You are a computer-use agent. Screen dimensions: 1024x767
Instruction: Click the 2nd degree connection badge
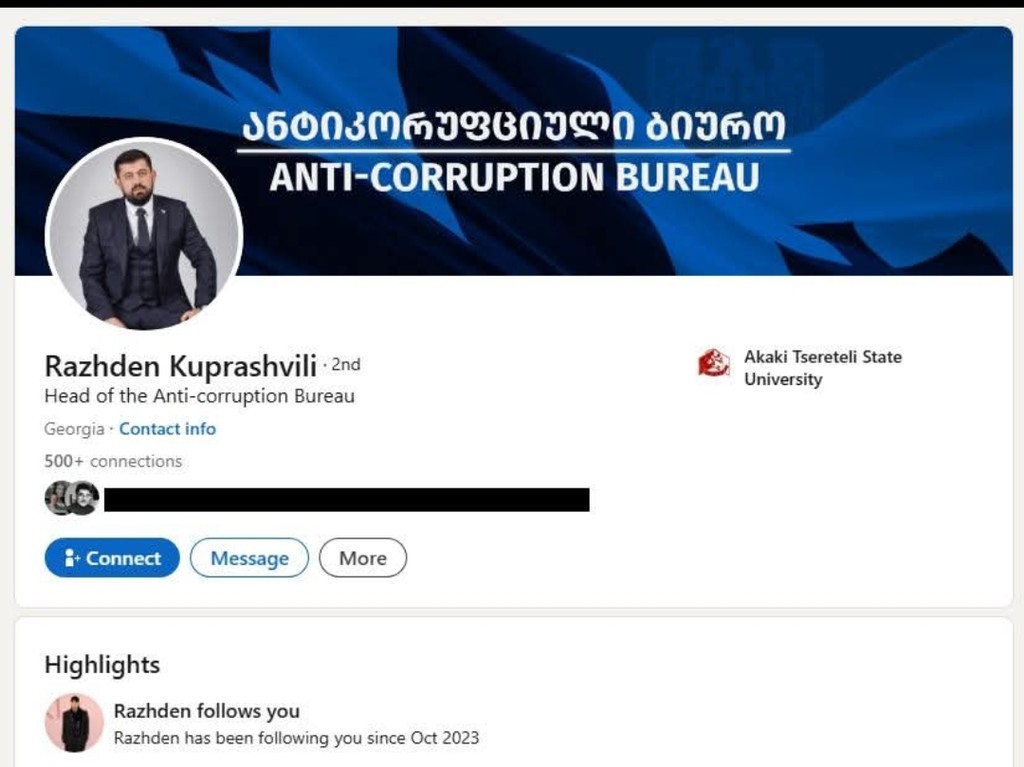coord(345,365)
